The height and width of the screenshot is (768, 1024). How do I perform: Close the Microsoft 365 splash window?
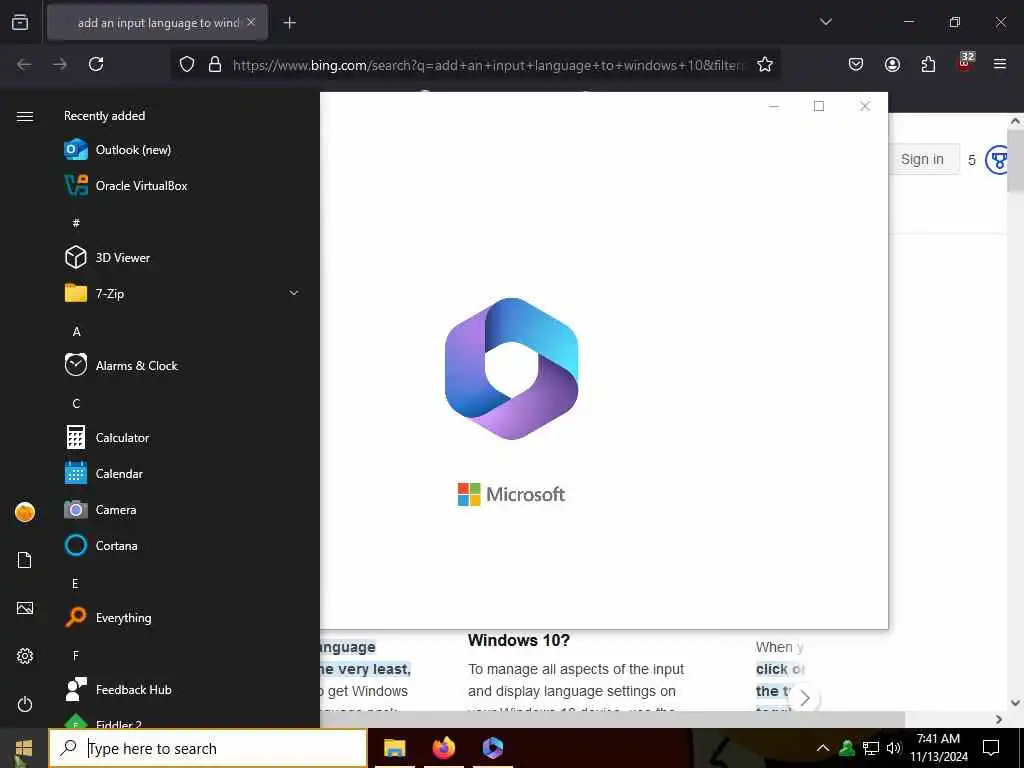pyautogui.click(x=865, y=106)
